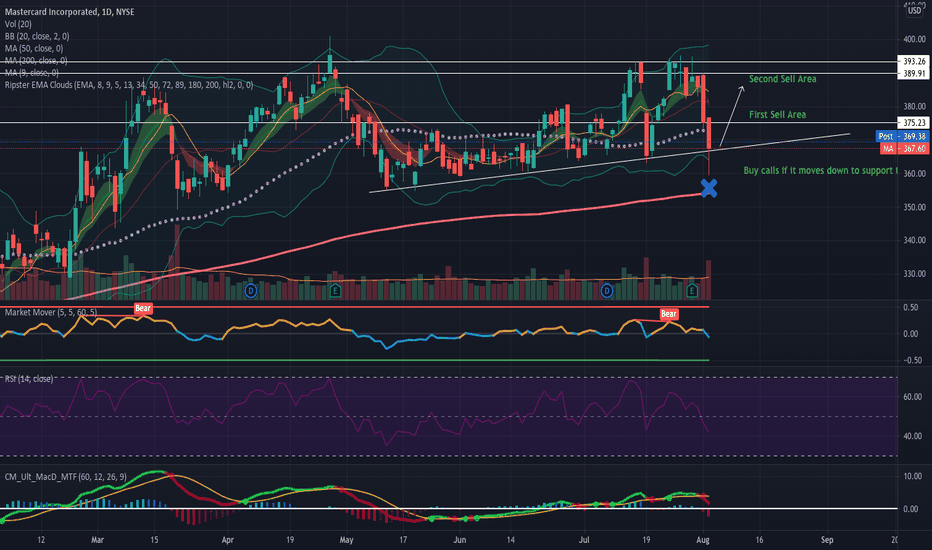
Task: Click the 380.00 price scale value
Action: 914,106
